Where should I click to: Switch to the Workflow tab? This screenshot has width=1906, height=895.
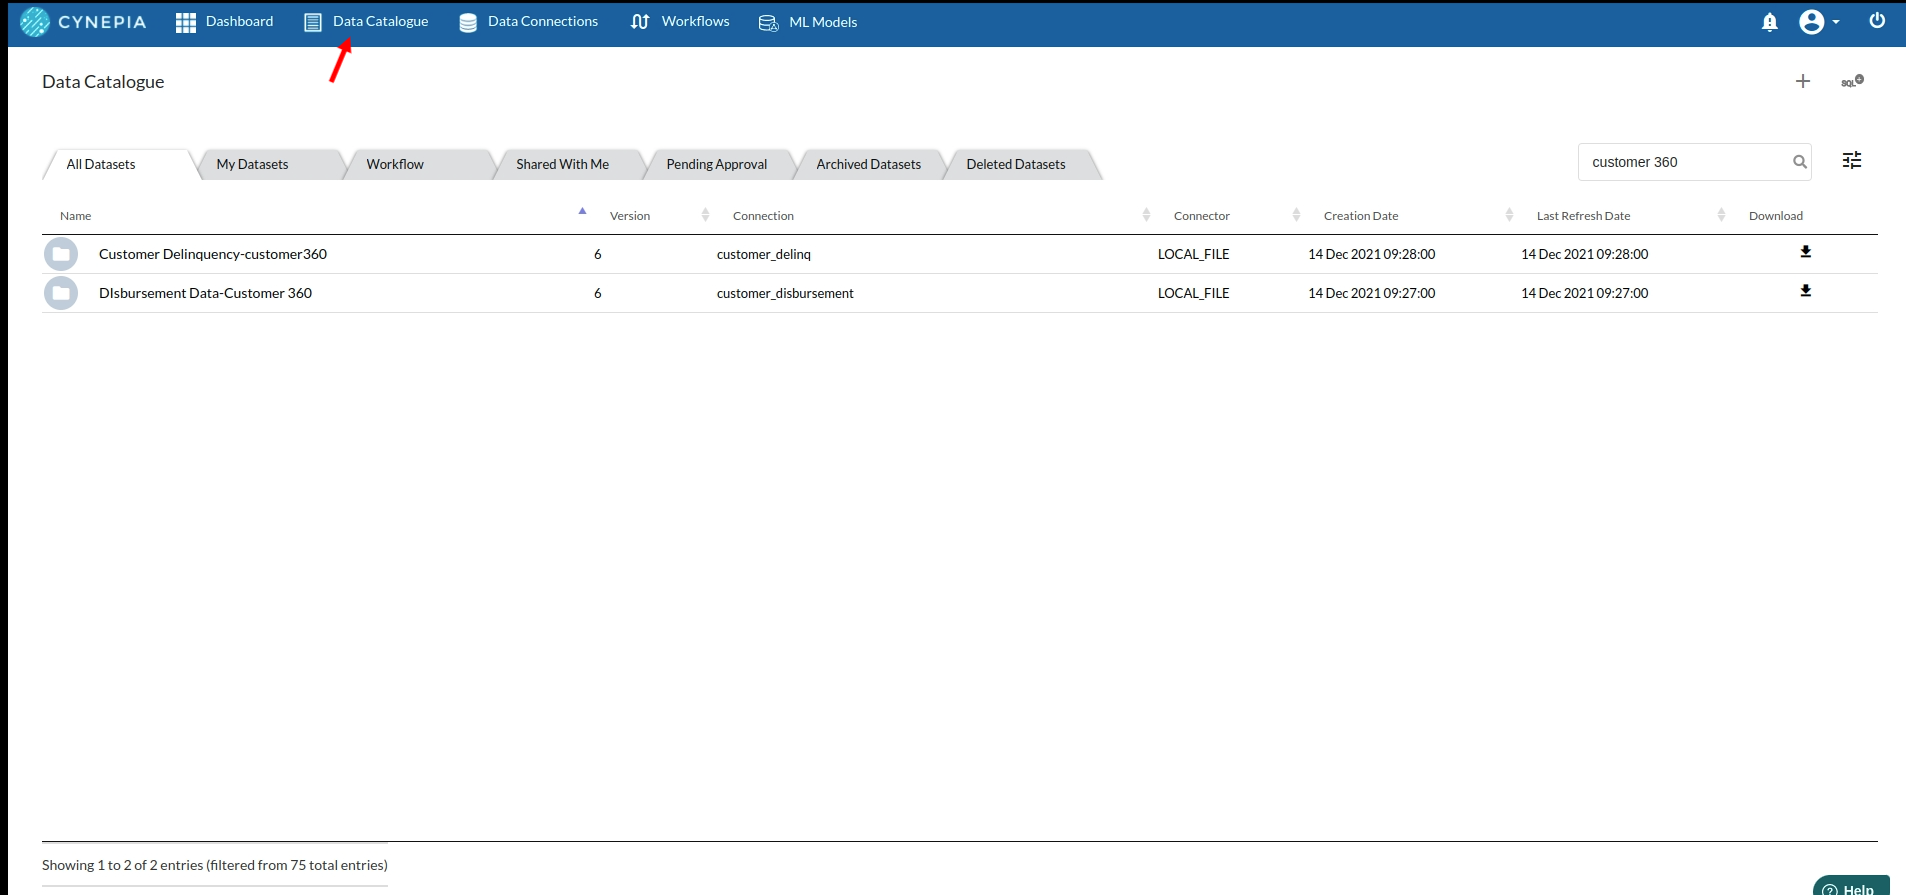tap(420, 164)
